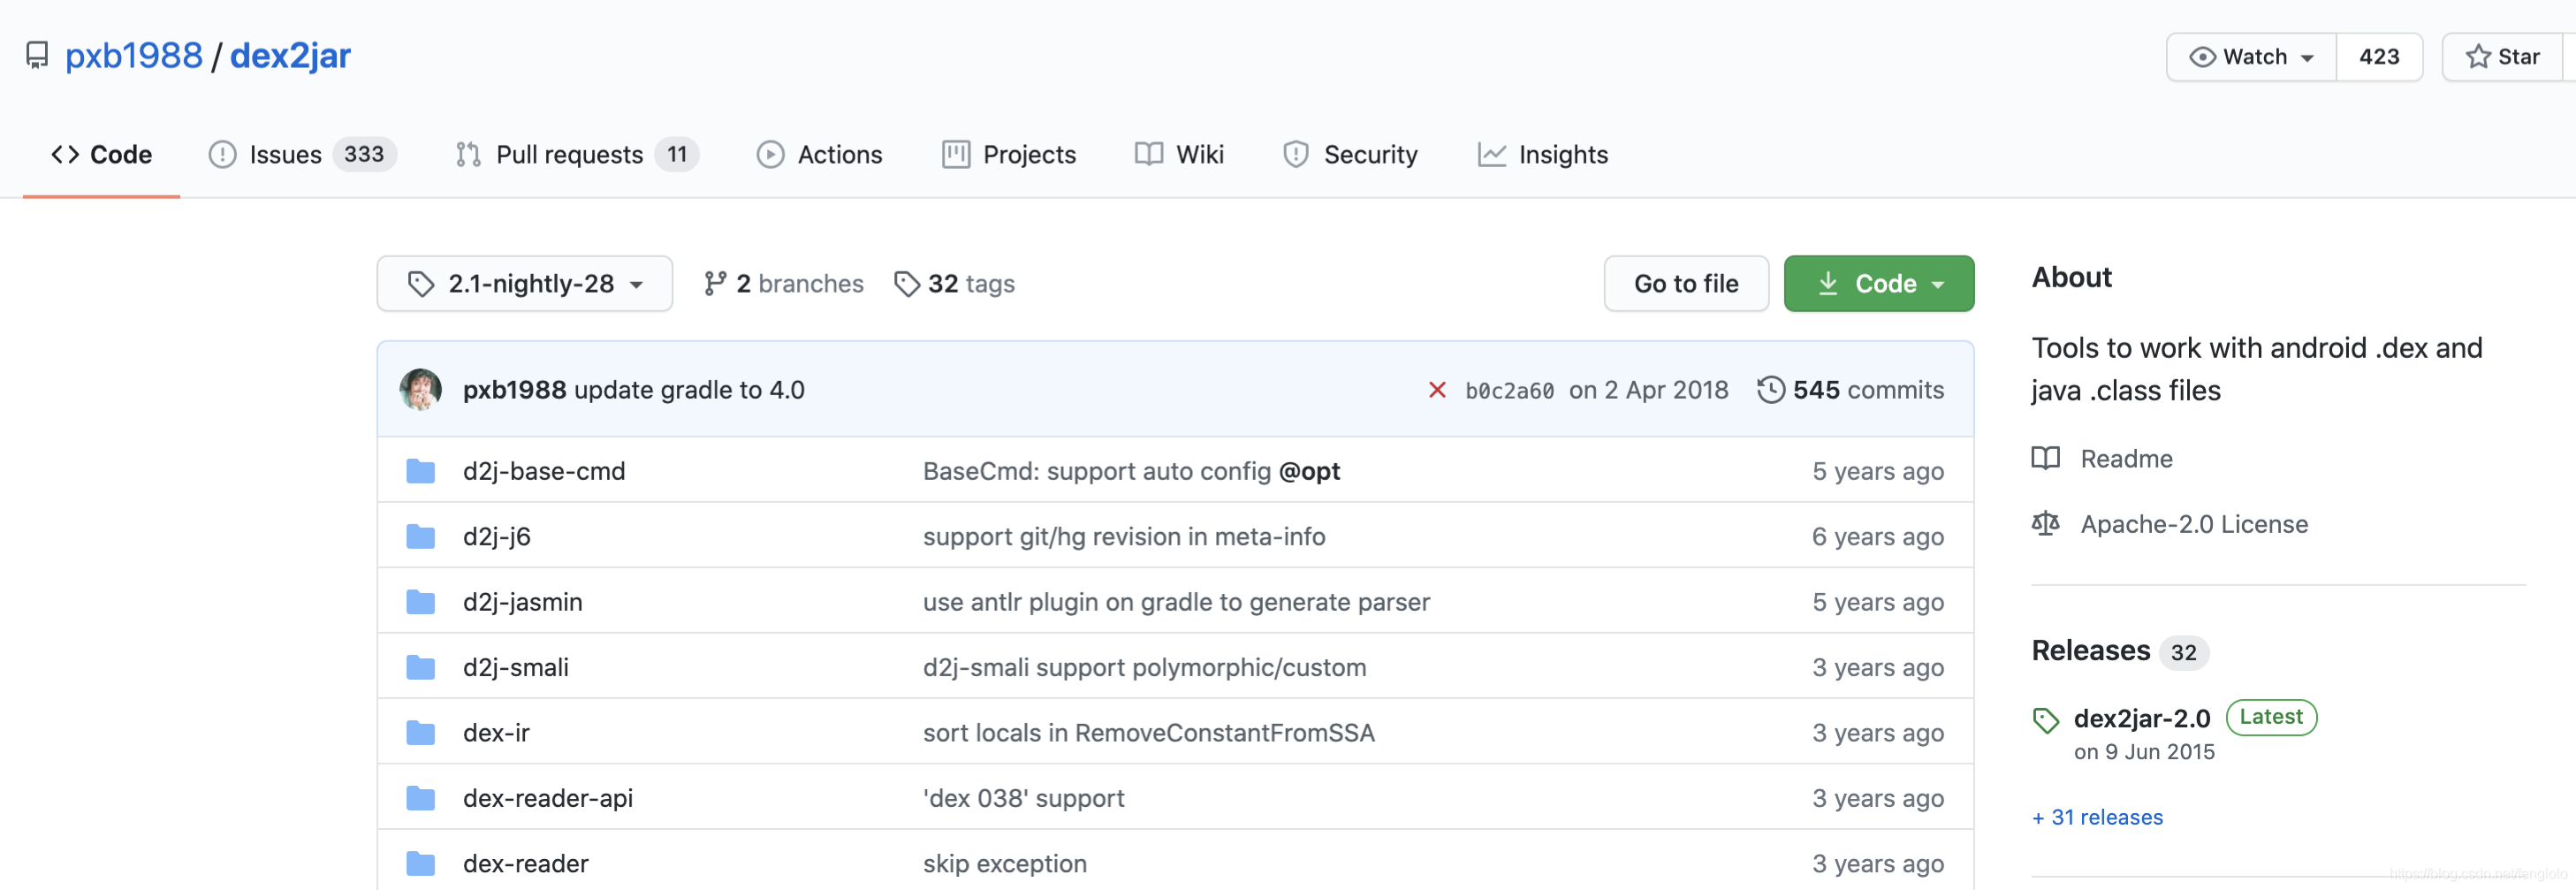
Task: Open the Watch notifications dropdown
Action: (x=2251, y=57)
